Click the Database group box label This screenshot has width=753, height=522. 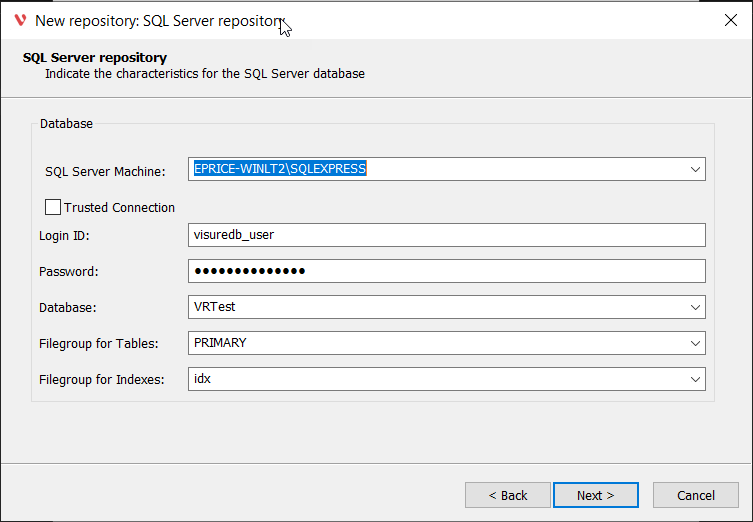pyautogui.click(x=66, y=124)
